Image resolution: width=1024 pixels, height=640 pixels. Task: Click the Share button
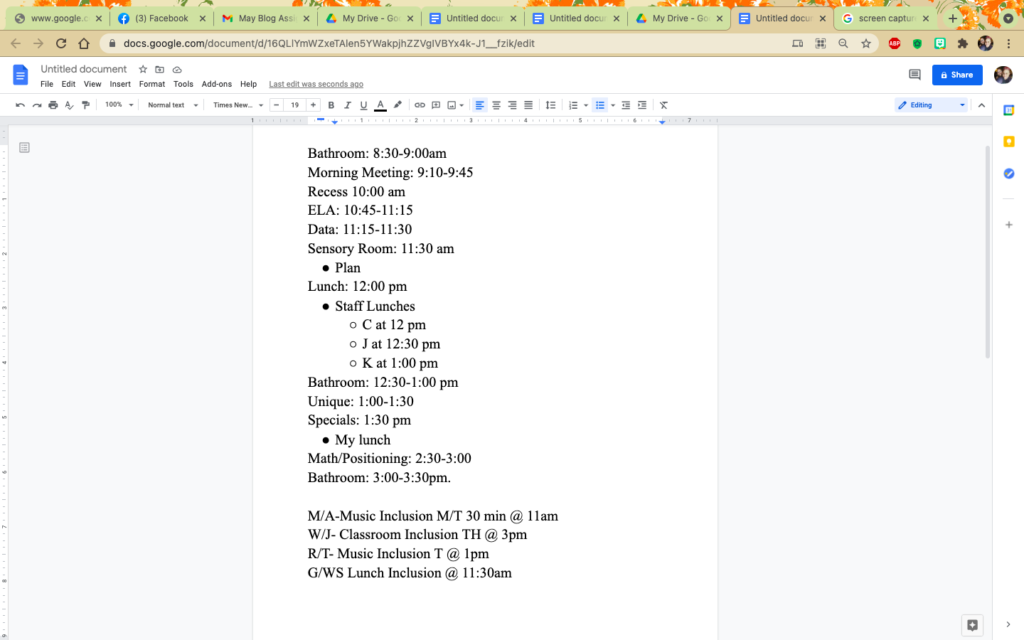956,75
